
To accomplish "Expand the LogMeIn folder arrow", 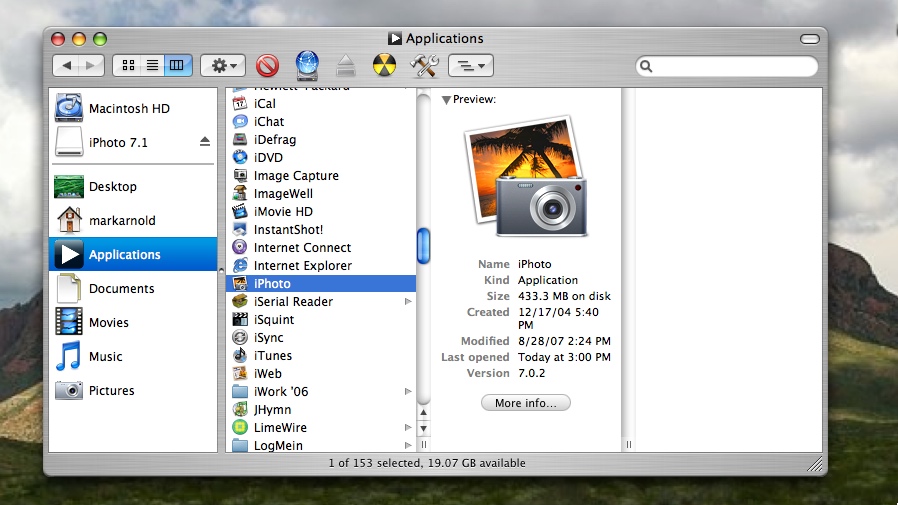I will click(x=408, y=445).
